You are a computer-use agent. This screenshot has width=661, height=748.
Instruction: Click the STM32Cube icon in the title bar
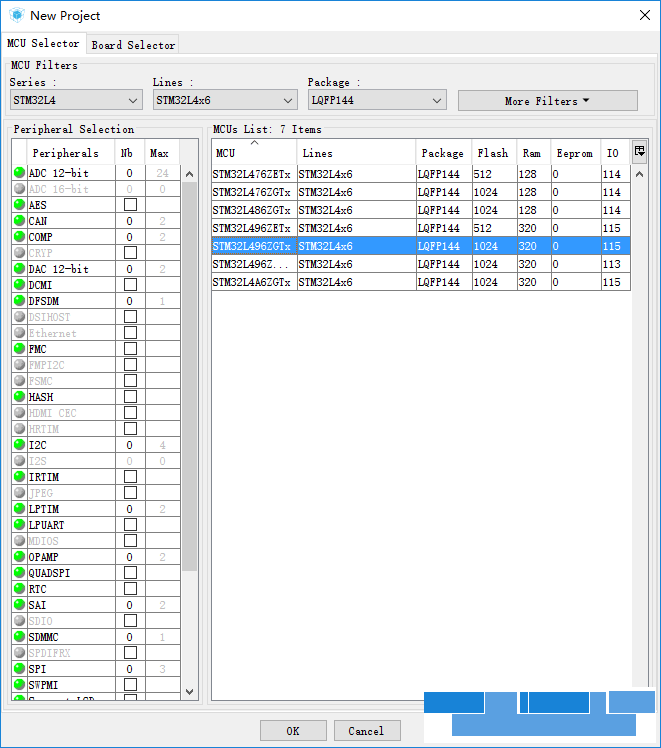17,15
